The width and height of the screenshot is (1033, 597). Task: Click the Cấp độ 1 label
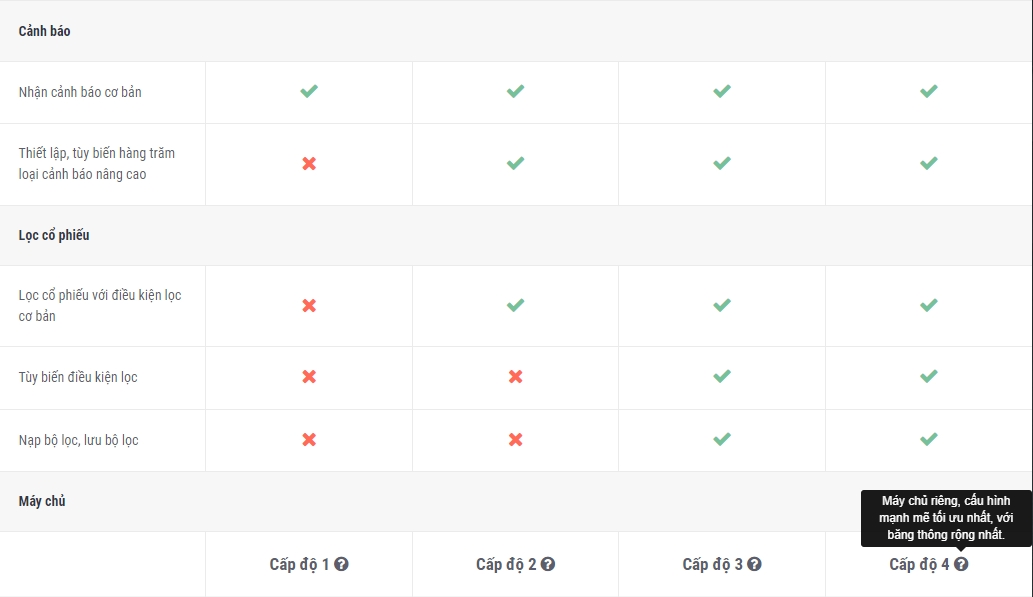pos(299,564)
